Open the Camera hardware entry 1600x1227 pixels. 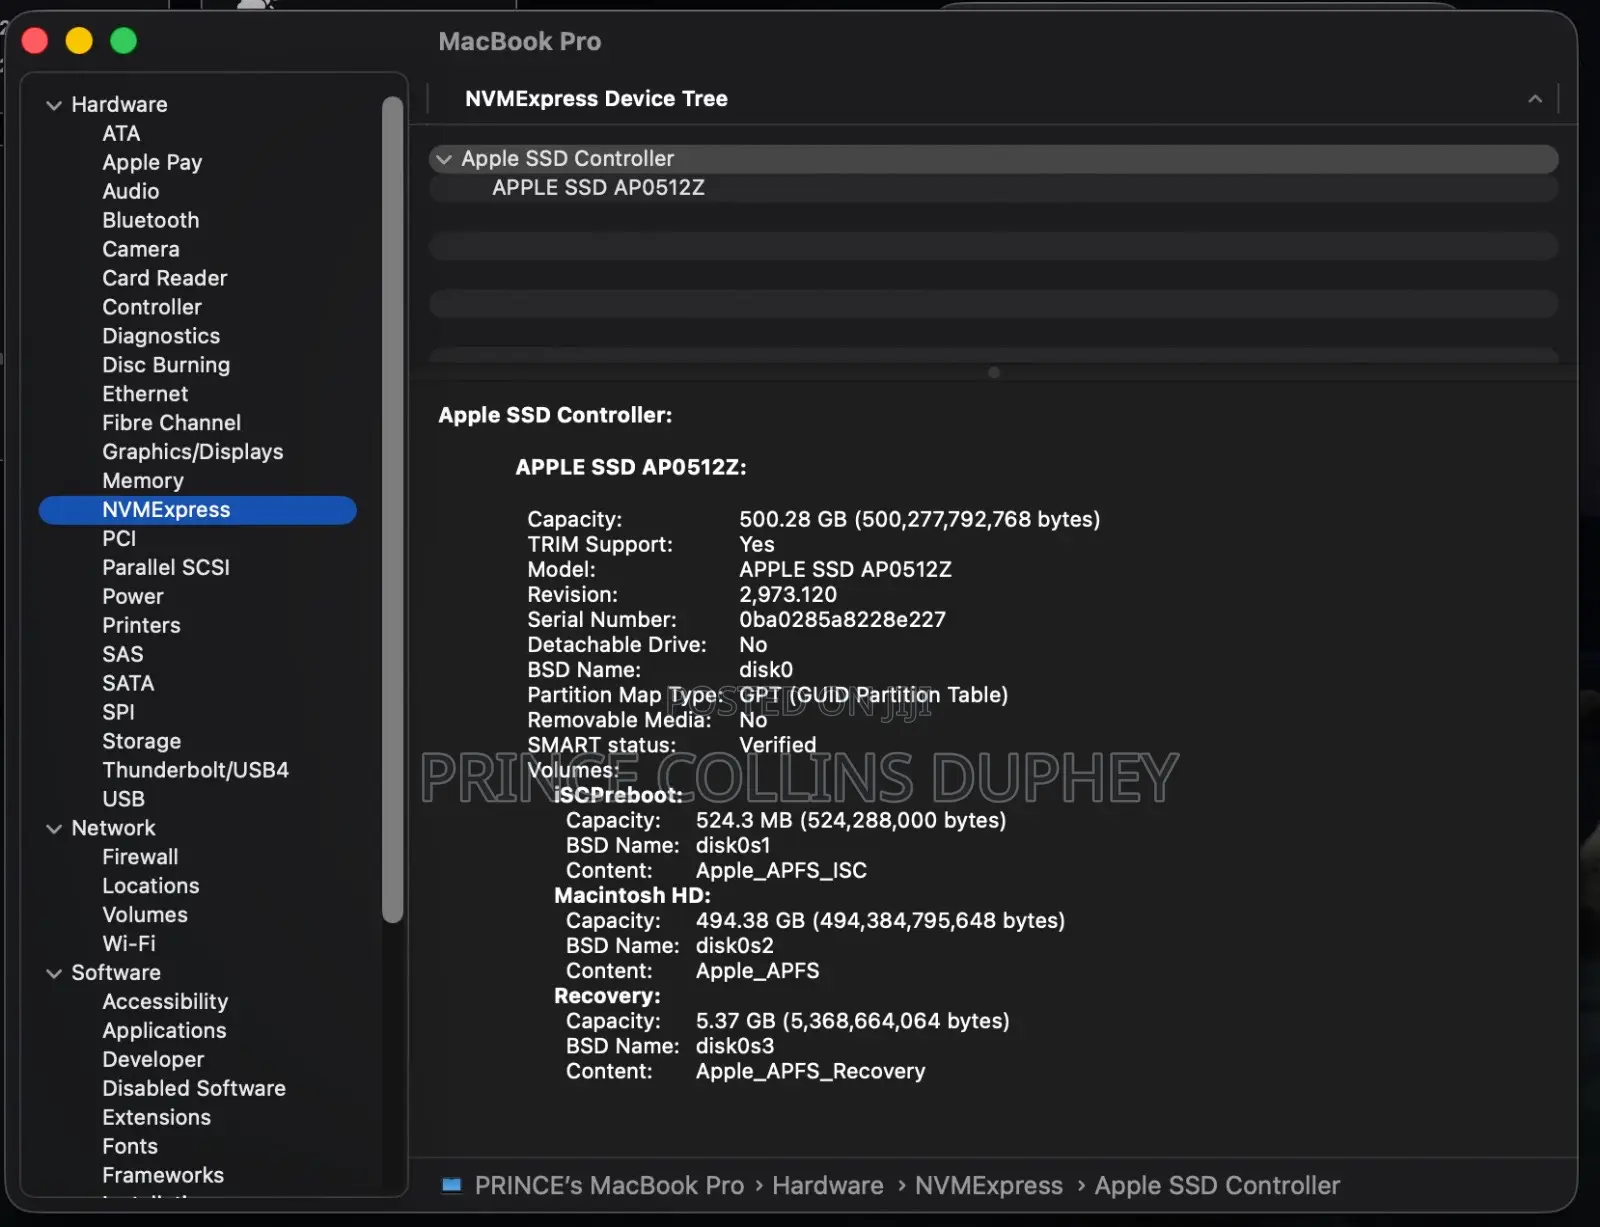140,249
